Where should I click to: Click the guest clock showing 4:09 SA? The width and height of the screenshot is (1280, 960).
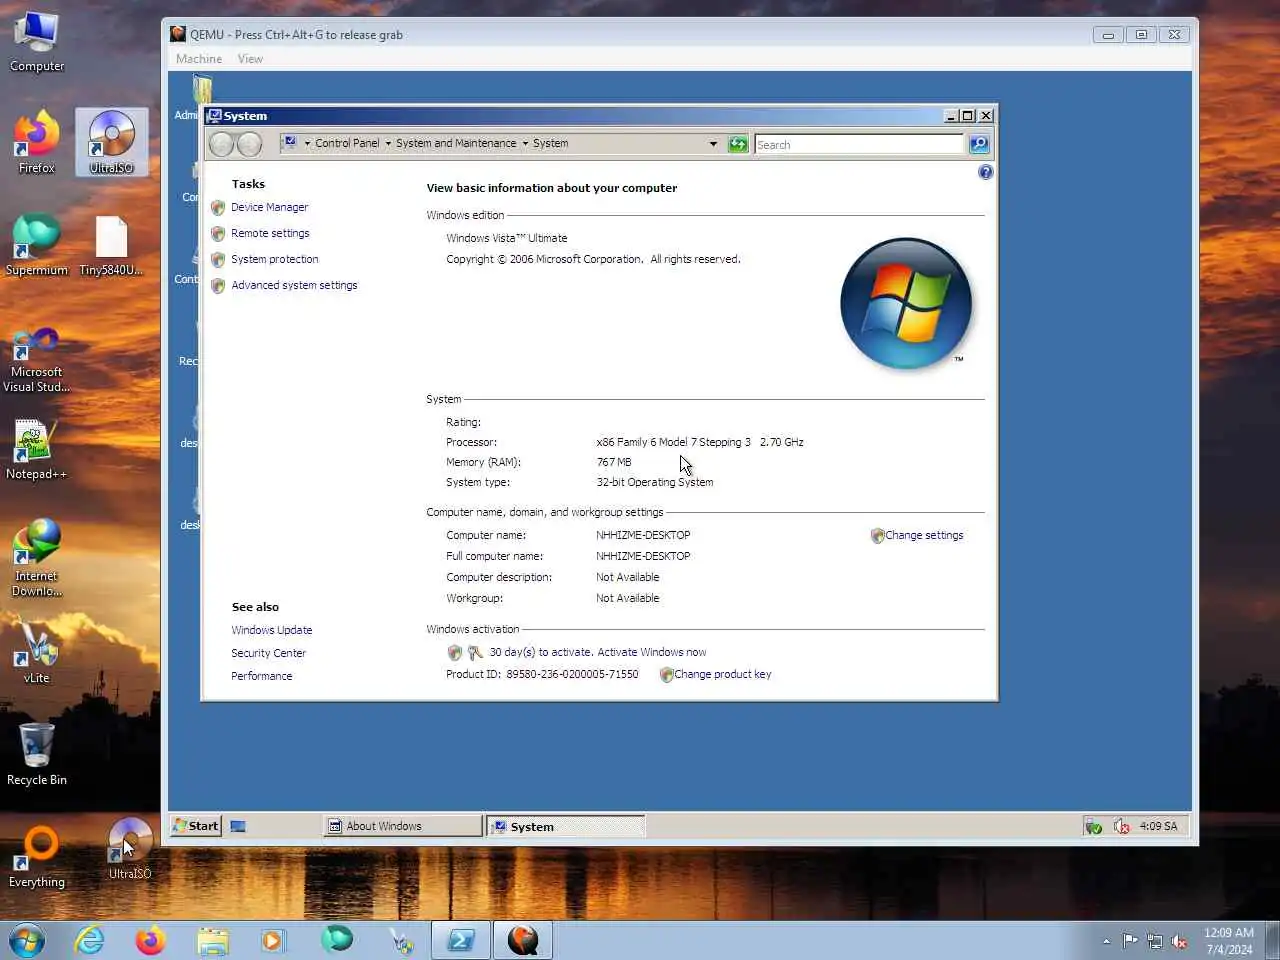[x=1158, y=826]
